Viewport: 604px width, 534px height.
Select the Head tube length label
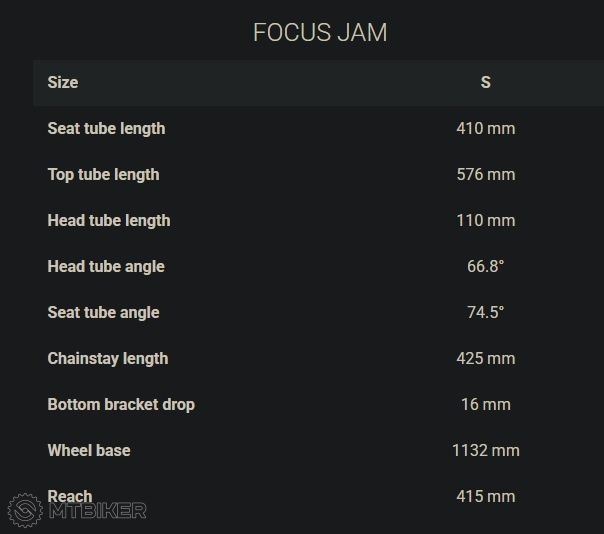108,220
